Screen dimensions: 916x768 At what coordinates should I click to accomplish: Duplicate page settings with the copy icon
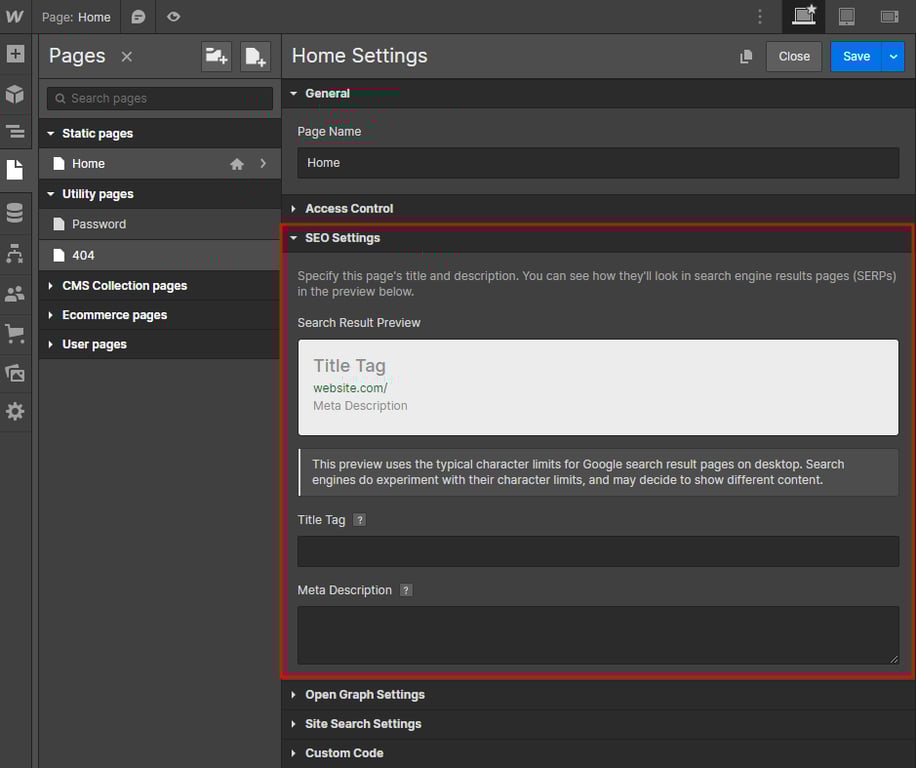(745, 56)
